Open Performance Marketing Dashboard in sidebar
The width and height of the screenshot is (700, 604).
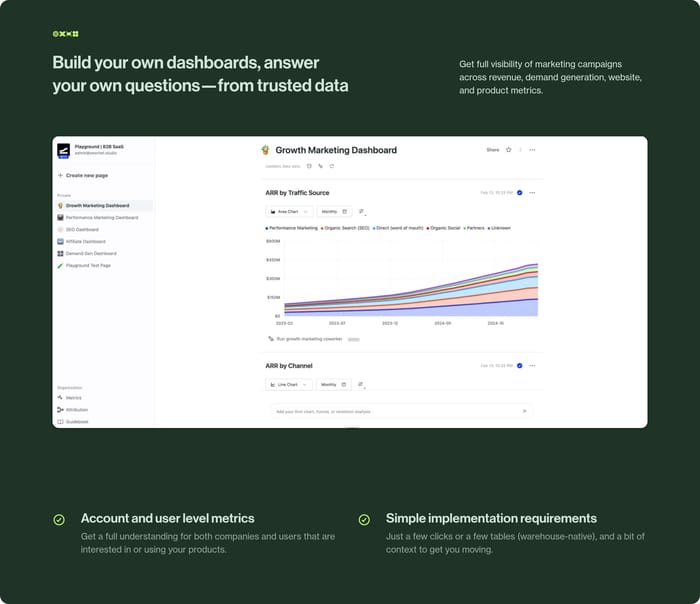tap(101, 217)
